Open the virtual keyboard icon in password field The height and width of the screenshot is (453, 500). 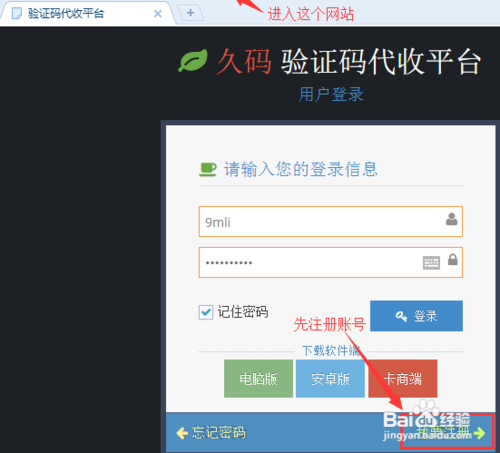coord(431,263)
